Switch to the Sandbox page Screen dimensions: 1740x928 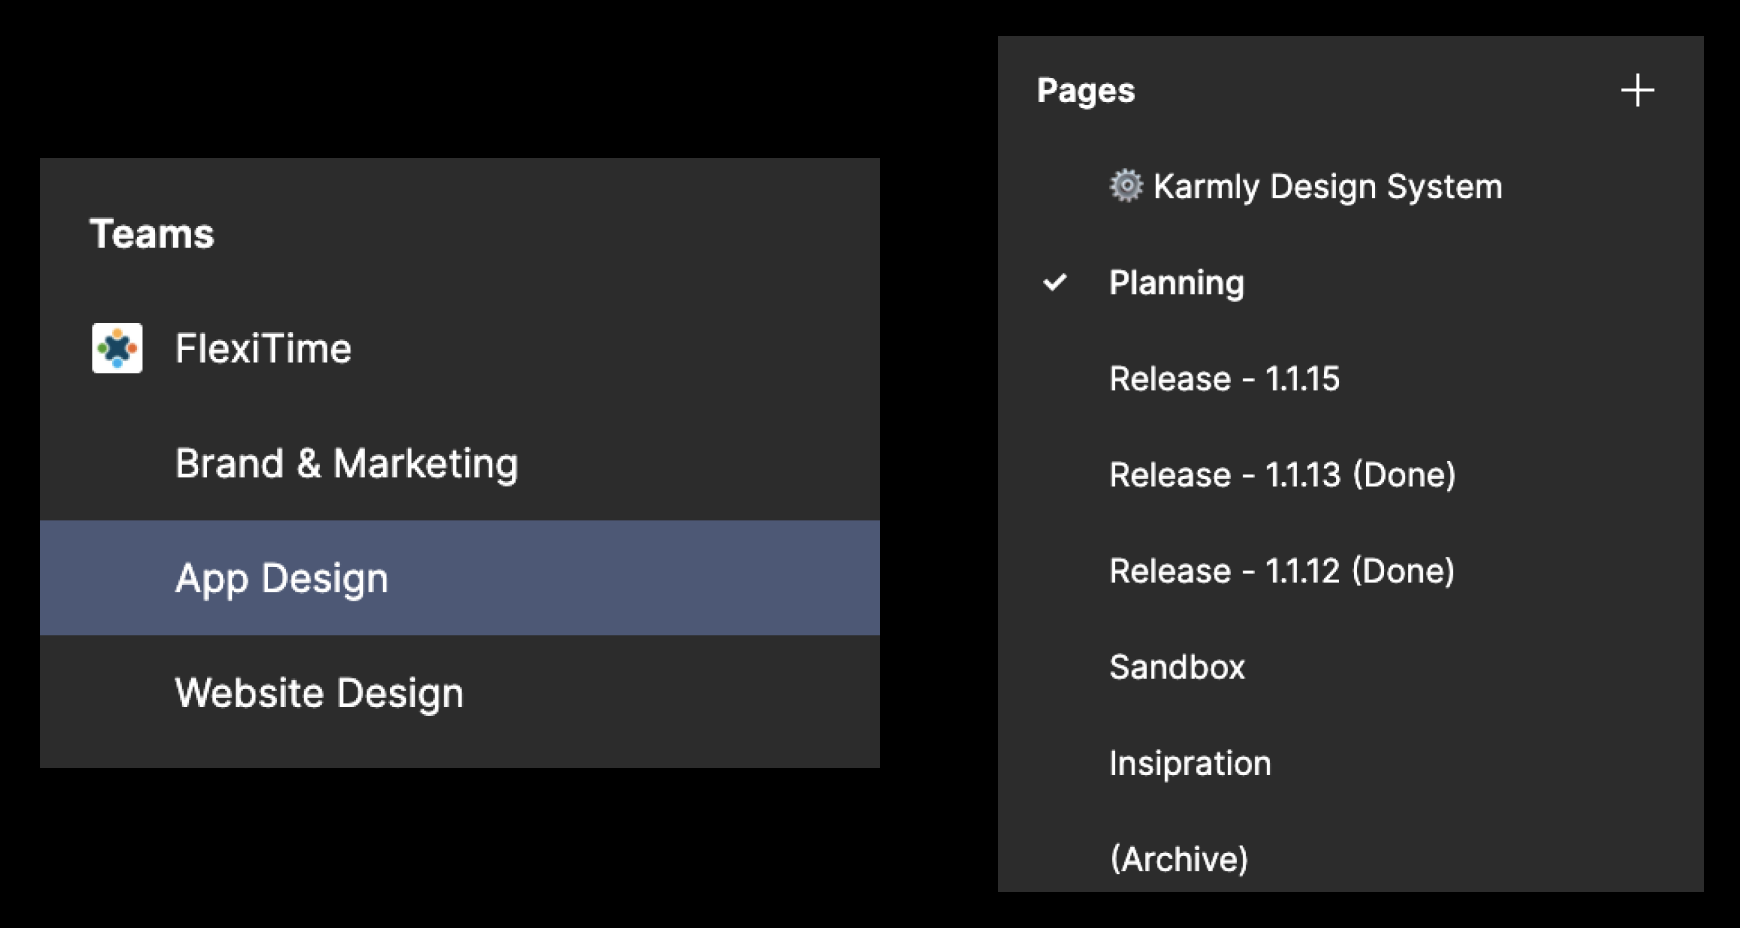(x=1177, y=667)
